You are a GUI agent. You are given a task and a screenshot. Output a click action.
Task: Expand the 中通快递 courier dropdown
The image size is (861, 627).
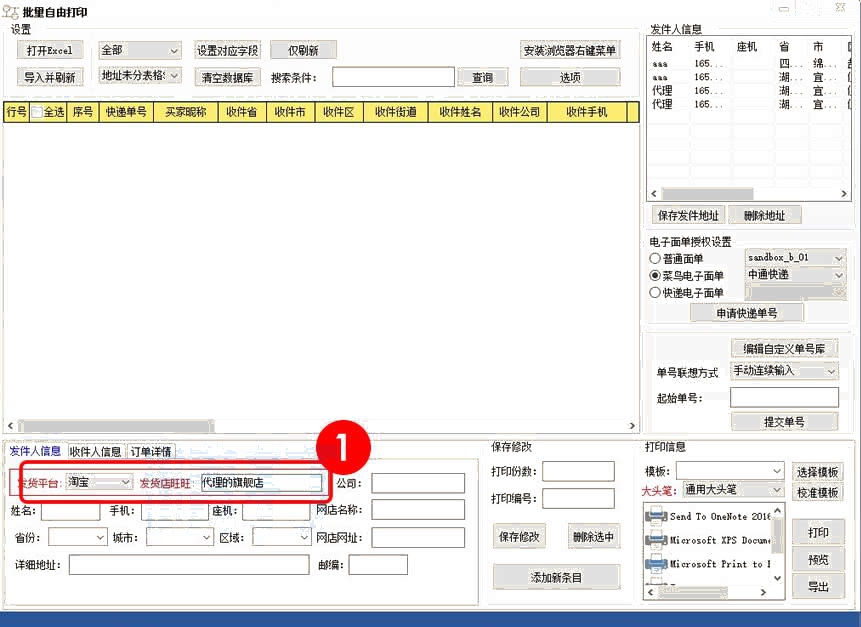pos(794,274)
